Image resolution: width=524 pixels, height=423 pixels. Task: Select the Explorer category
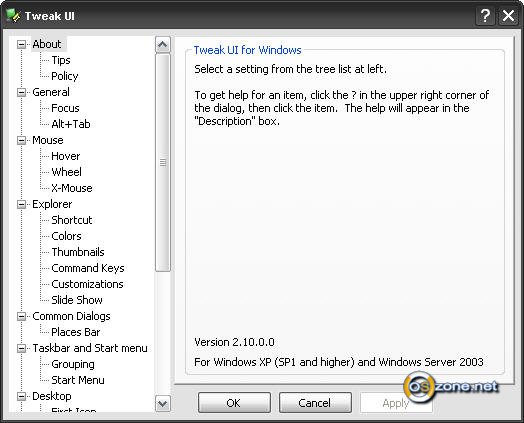point(52,204)
